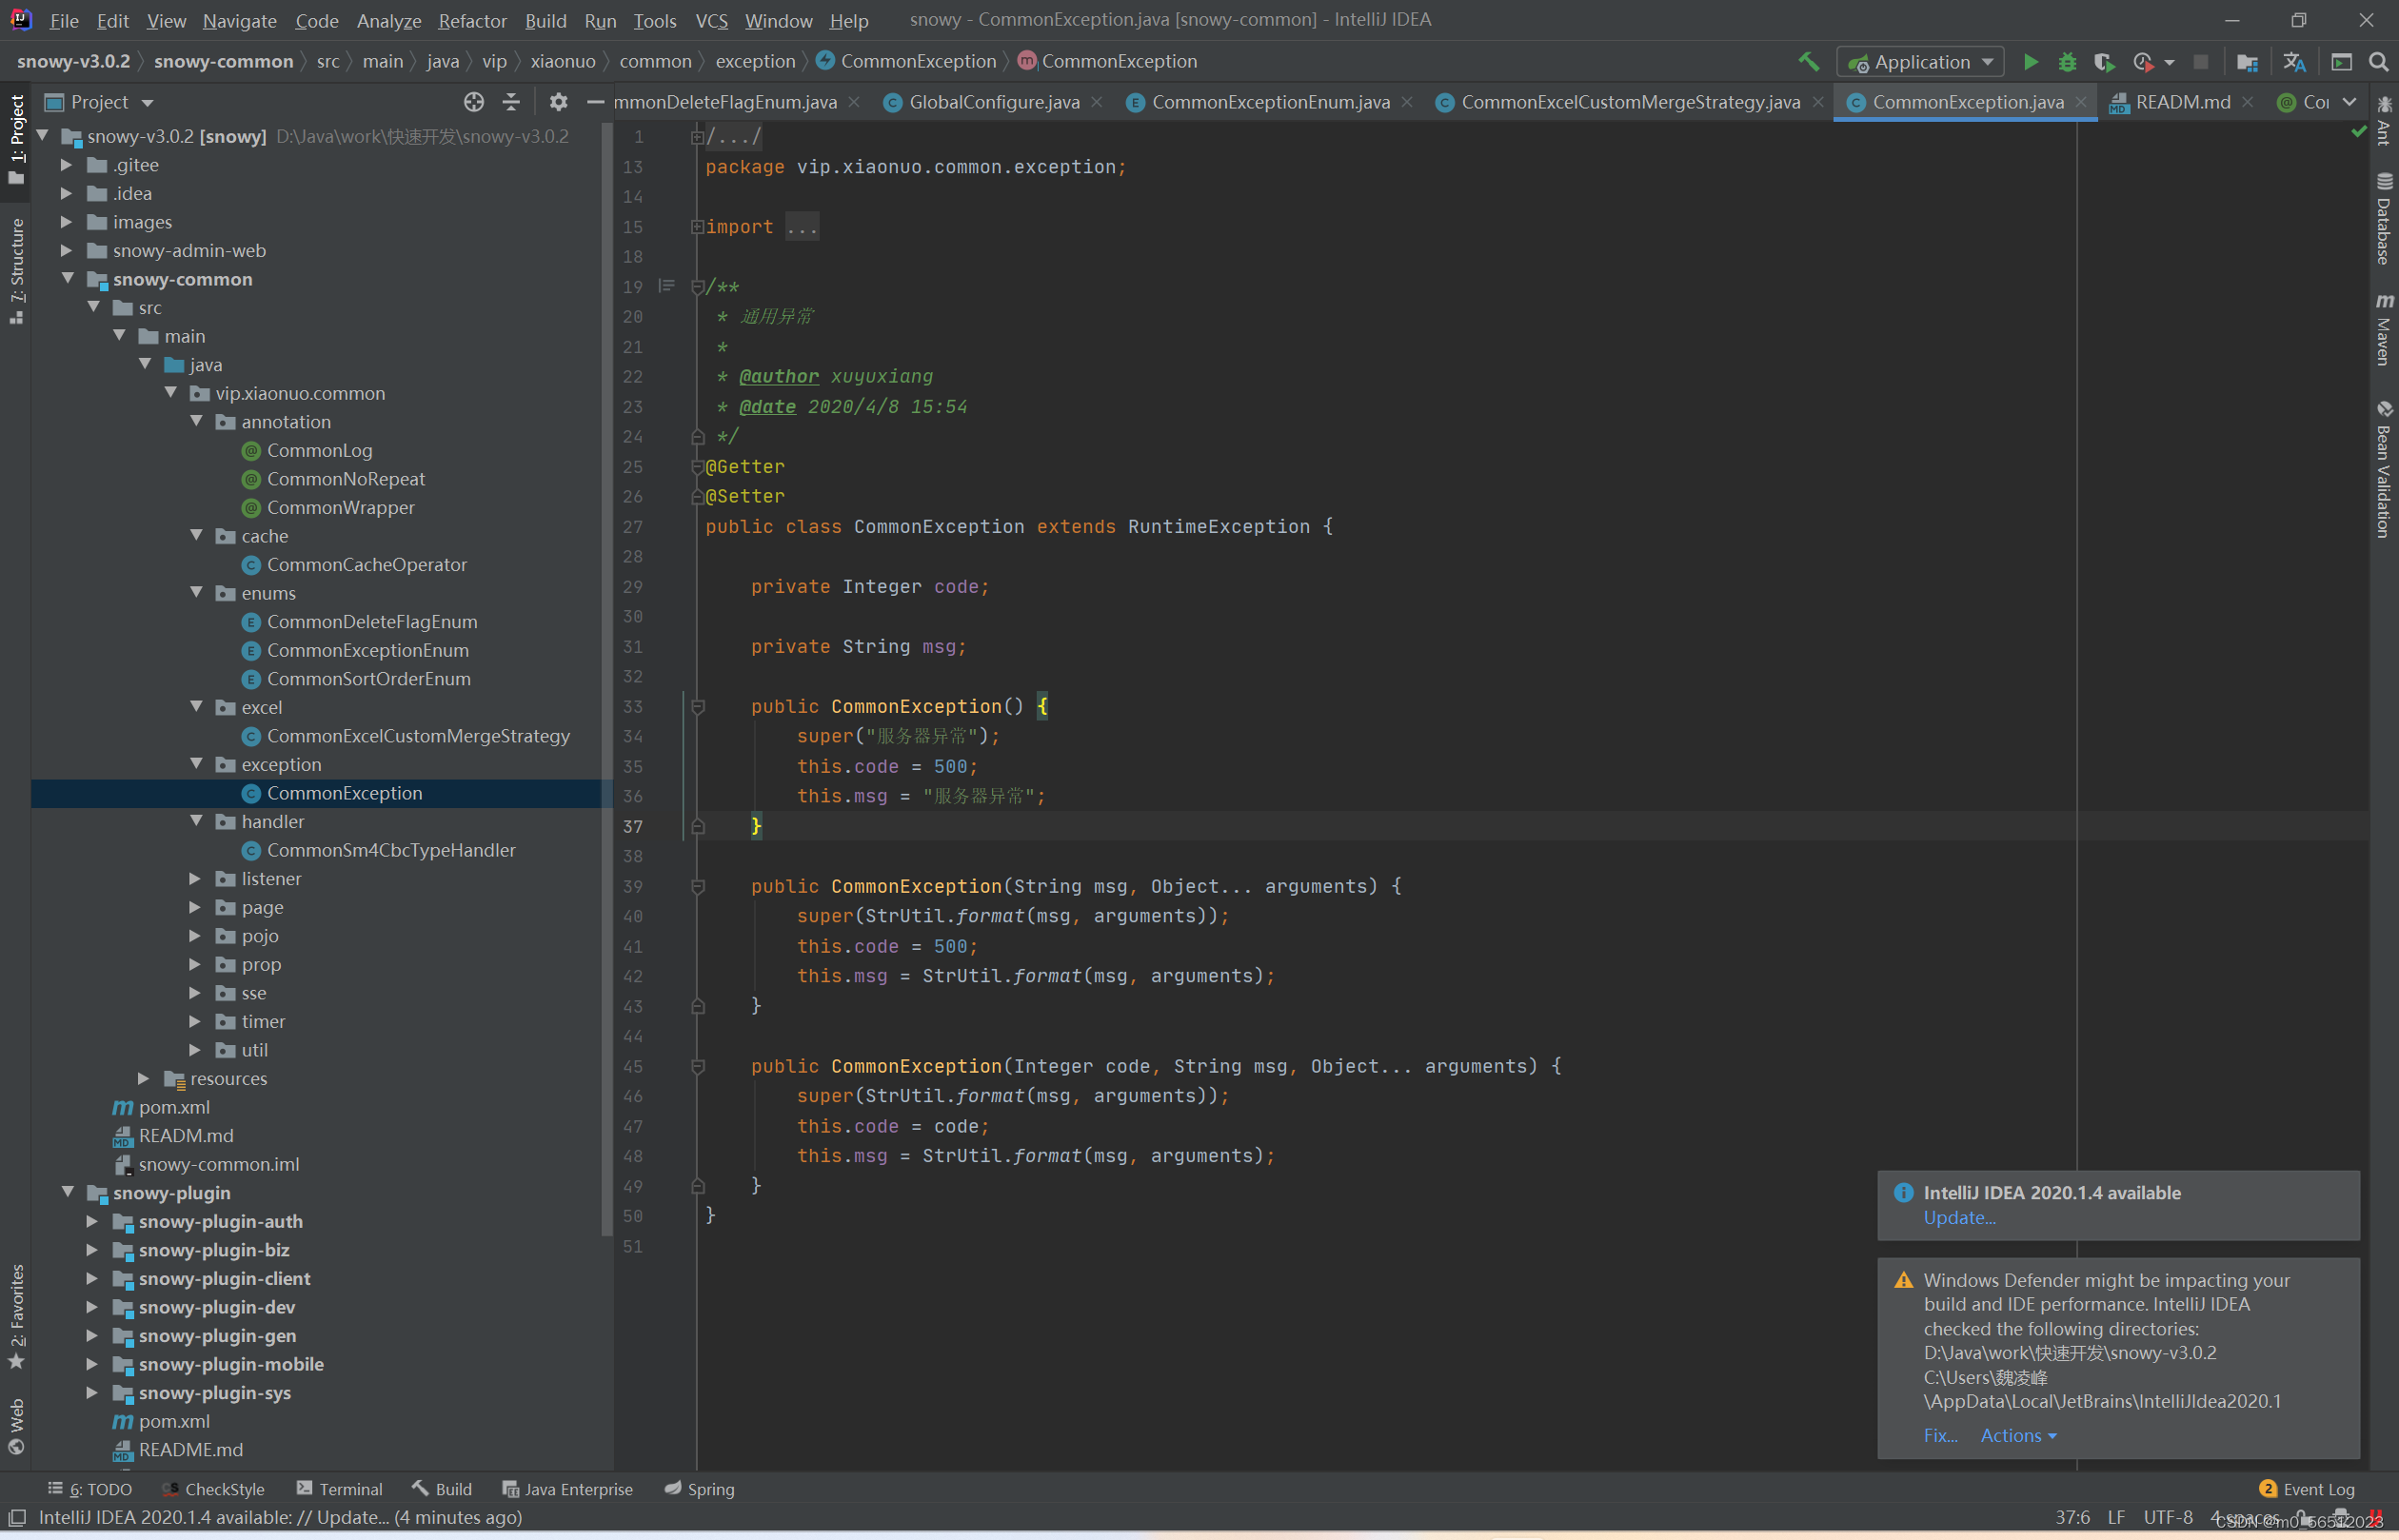Click the Update... link in notification
The image size is (2399, 1540).
[x=1958, y=1217]
